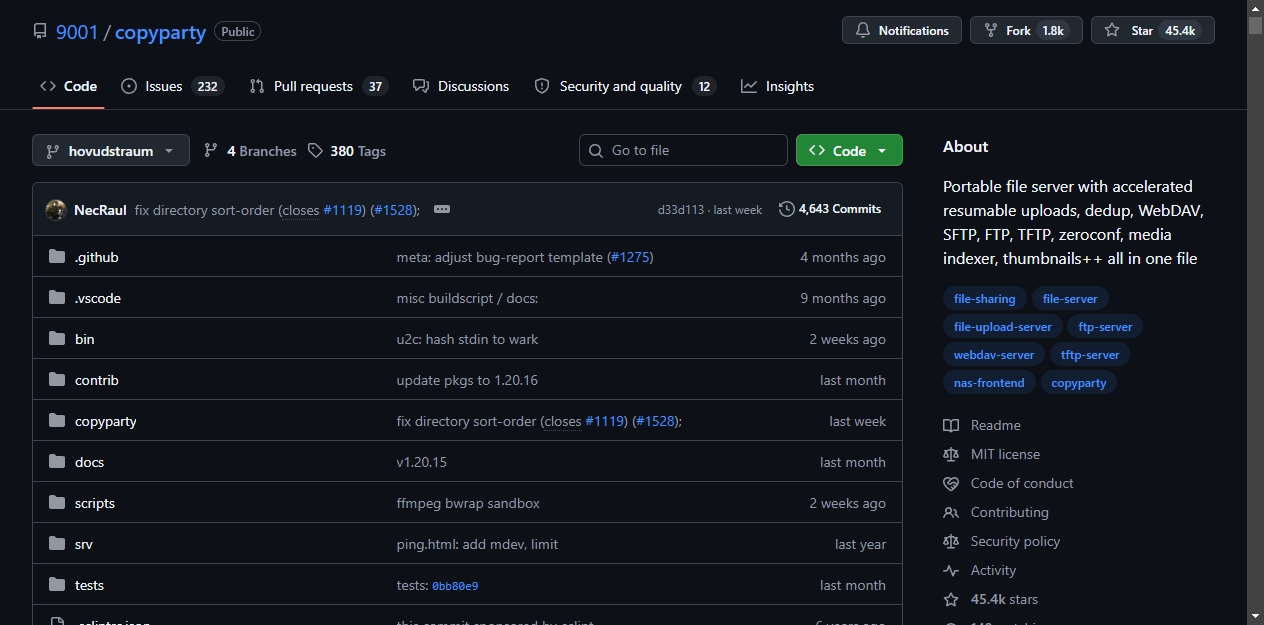Open 'ping.html: add mdev, limit' commit message

click(477, 544)
